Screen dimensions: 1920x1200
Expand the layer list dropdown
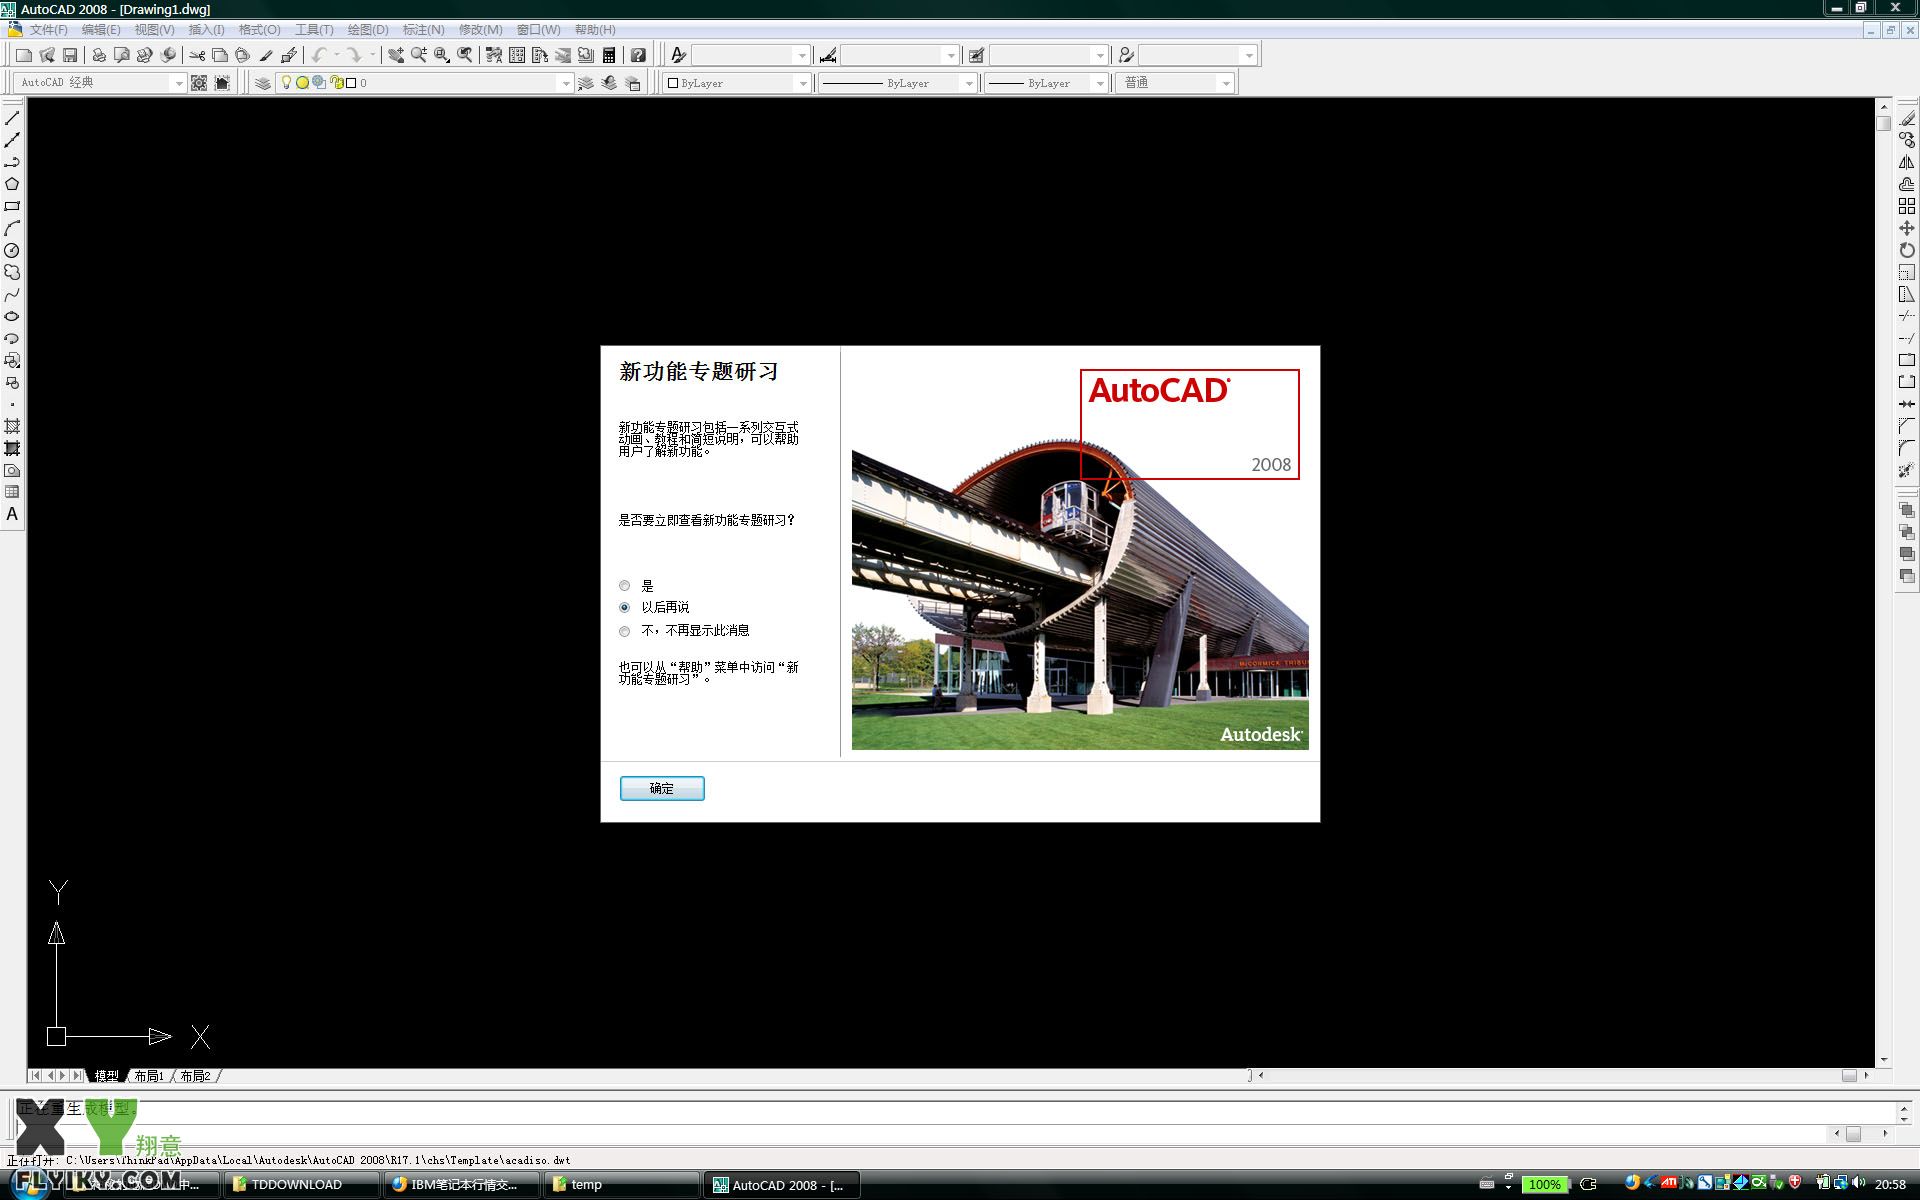point(565,83)
